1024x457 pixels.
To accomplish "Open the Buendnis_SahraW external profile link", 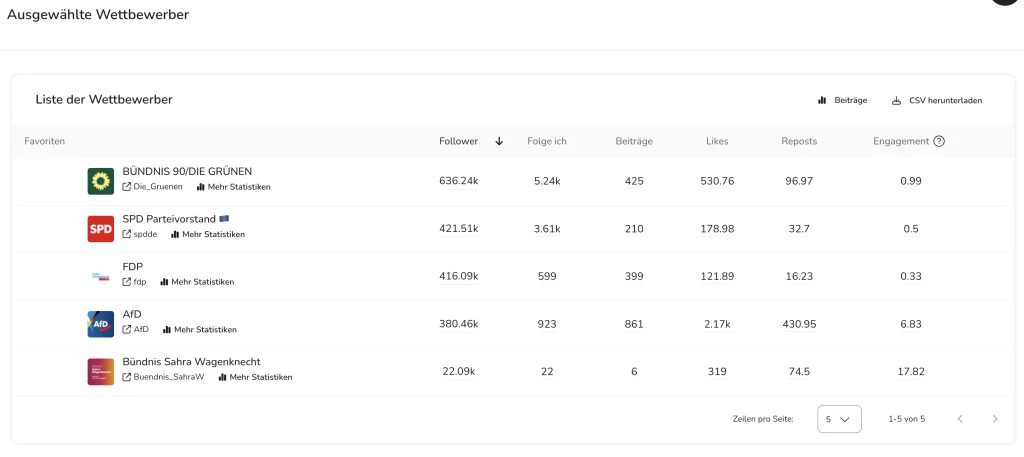I will (163, 377).
